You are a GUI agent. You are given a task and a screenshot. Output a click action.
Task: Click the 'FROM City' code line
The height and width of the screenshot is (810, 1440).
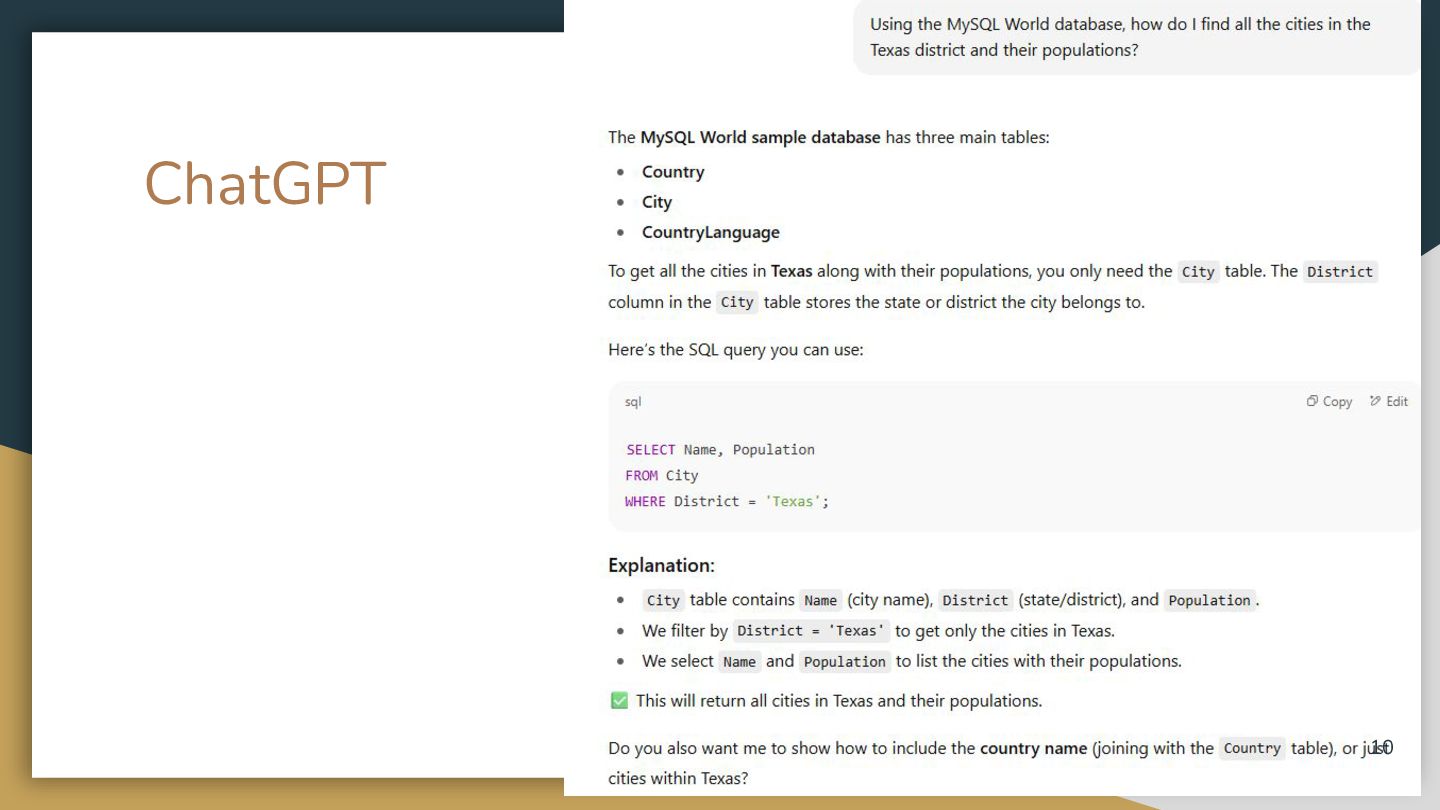pyautogui.click(x=661, y=476)
